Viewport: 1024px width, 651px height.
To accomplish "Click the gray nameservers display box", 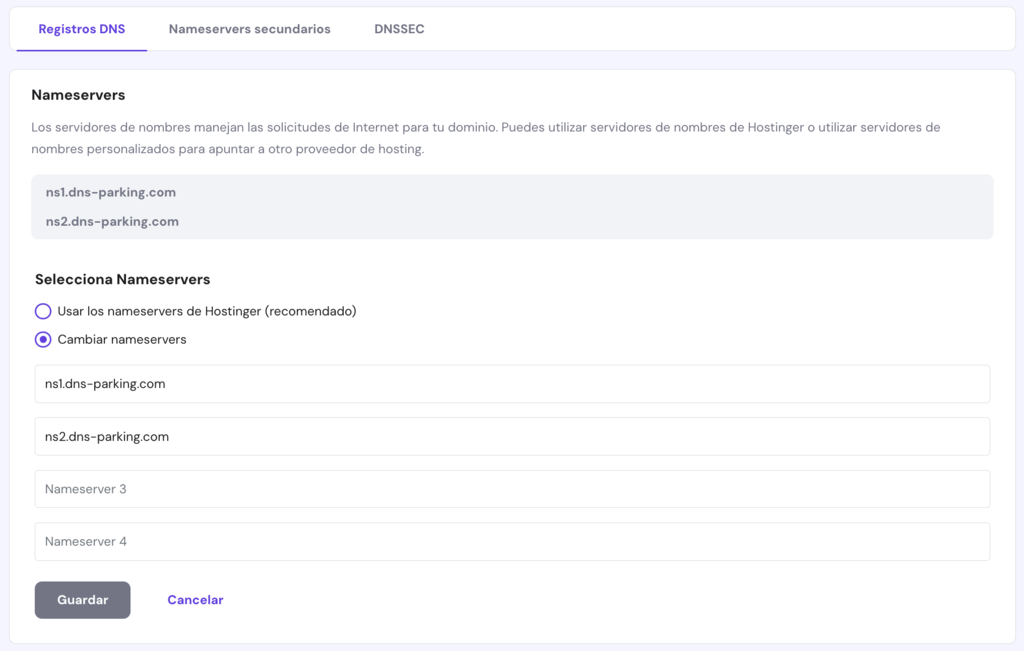I will 512,206.
